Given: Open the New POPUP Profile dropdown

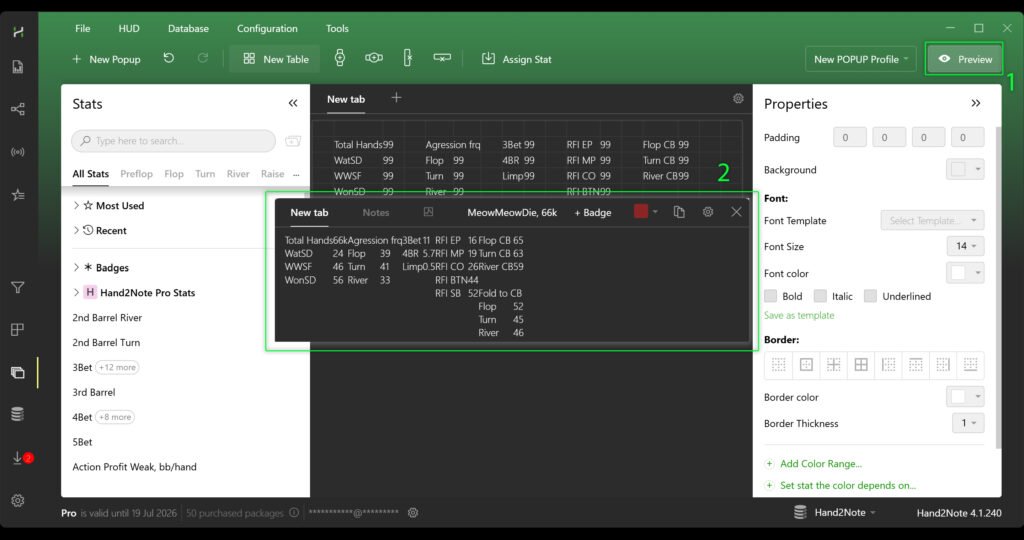Looking at the screenshot, I should click(x=860, y=59).
